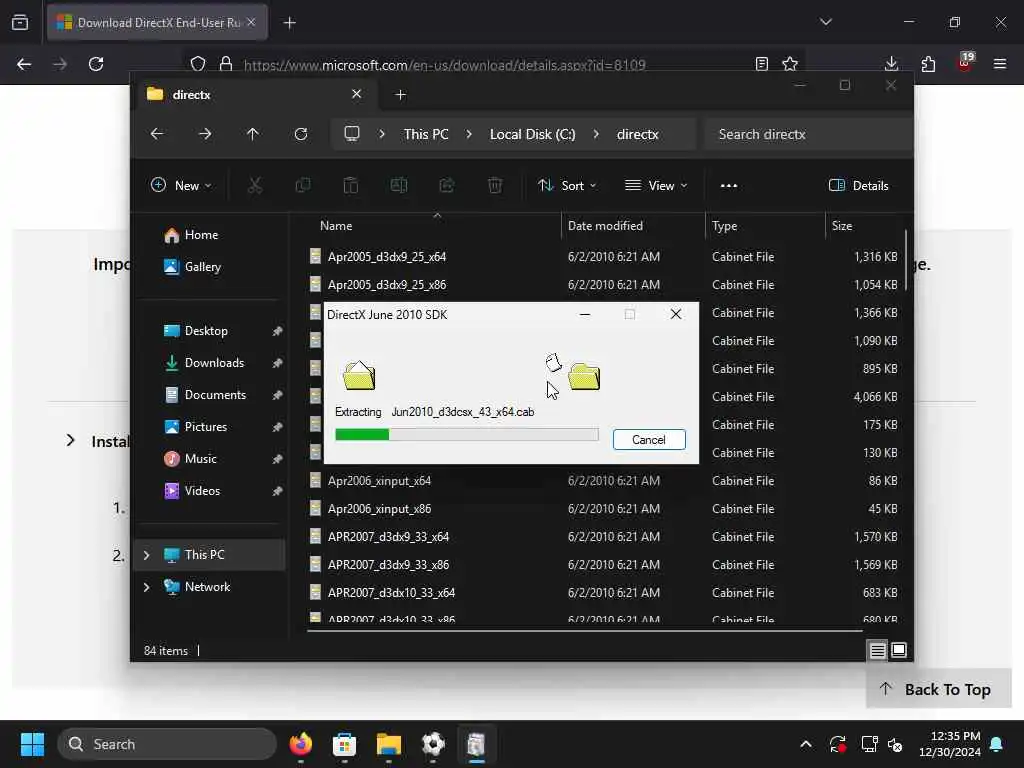This screenshot has width=1024, height=768.
Task: Add a new File Explorer tab
Action: [400, 95]
